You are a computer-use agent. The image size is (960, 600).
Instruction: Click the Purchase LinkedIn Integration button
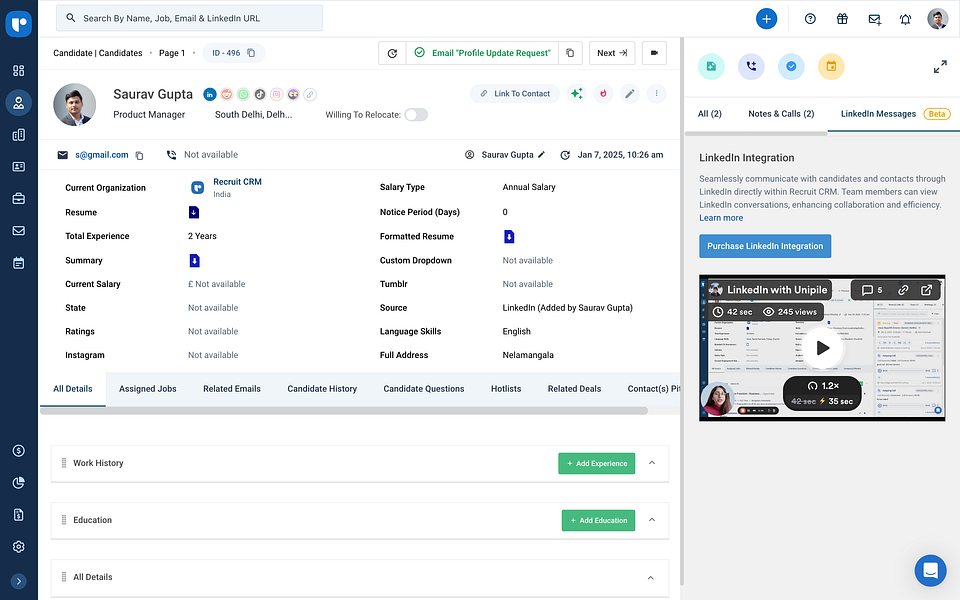765,246
